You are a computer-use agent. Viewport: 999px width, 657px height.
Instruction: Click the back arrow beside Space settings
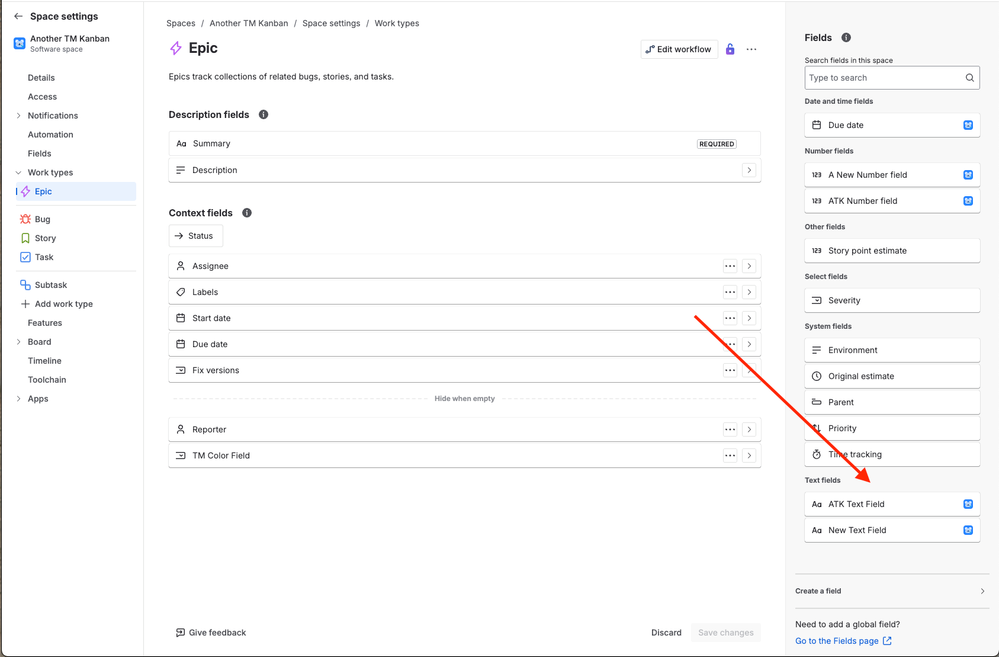tap(18, 17)
